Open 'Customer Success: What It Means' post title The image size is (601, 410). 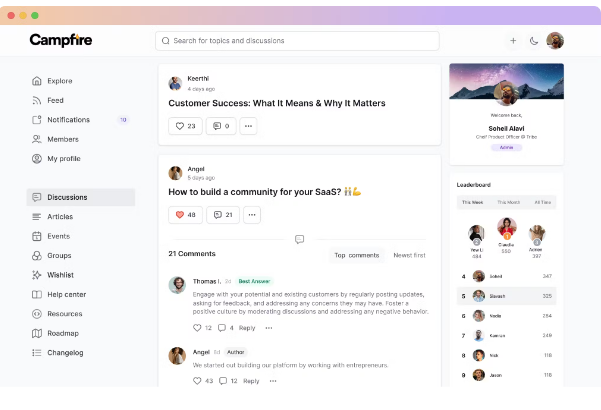tap(277, 103)
